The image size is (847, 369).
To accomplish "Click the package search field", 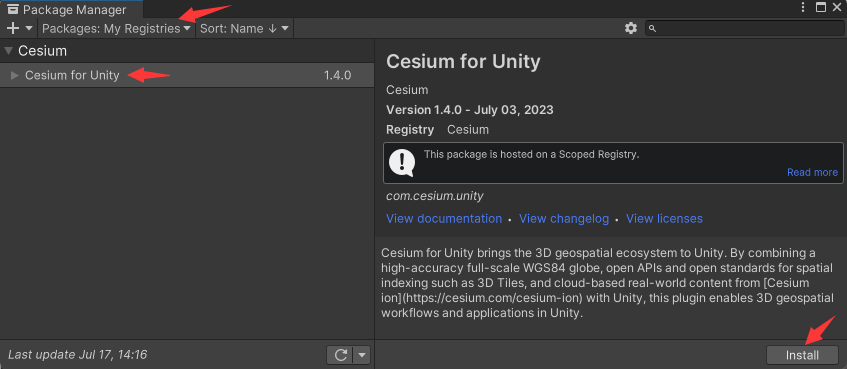I will (744, 29).
